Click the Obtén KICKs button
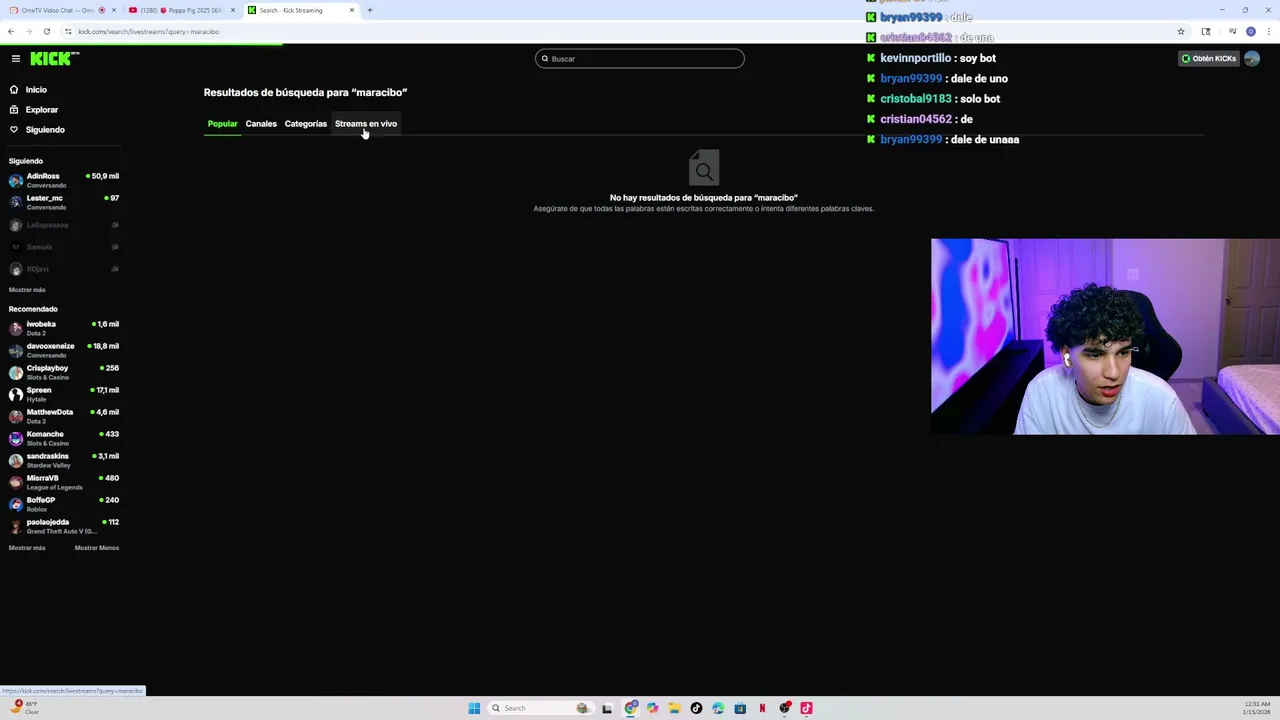This screenshot has width=1280, height=720. click(1208, 59)
